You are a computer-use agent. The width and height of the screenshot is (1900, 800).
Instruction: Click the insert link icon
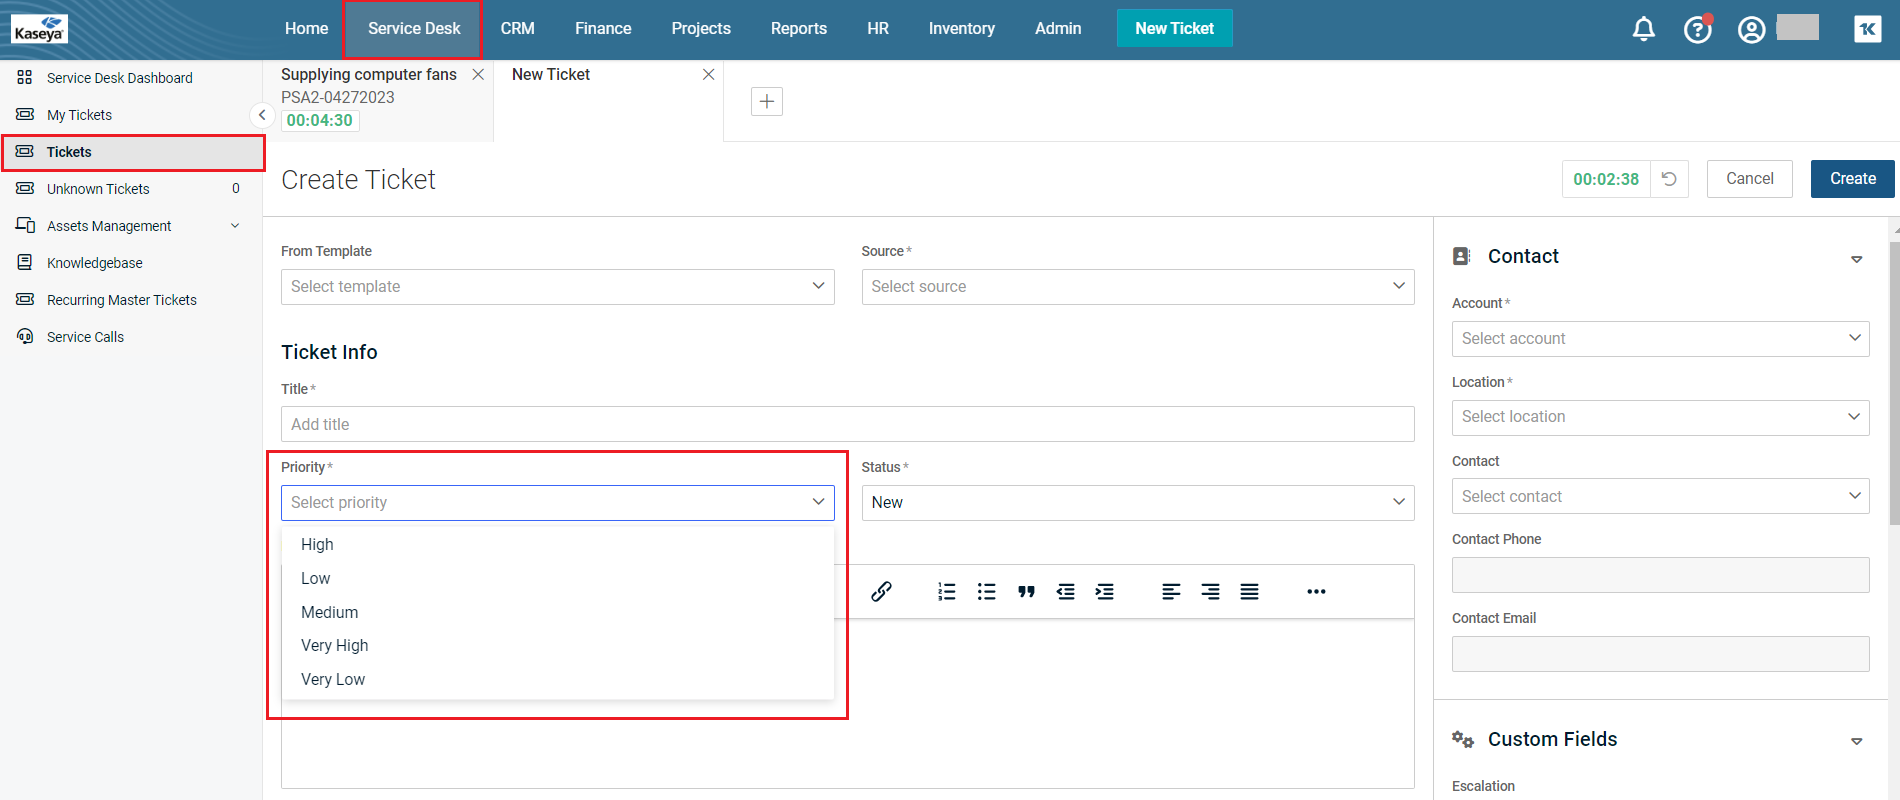(881, 592)
